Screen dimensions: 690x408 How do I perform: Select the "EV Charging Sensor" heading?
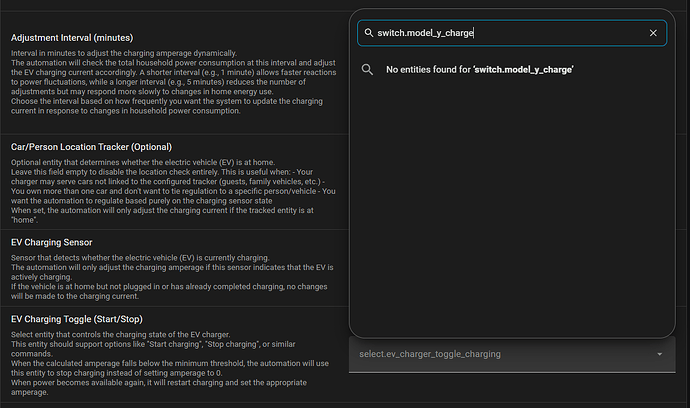coord(51,243)
